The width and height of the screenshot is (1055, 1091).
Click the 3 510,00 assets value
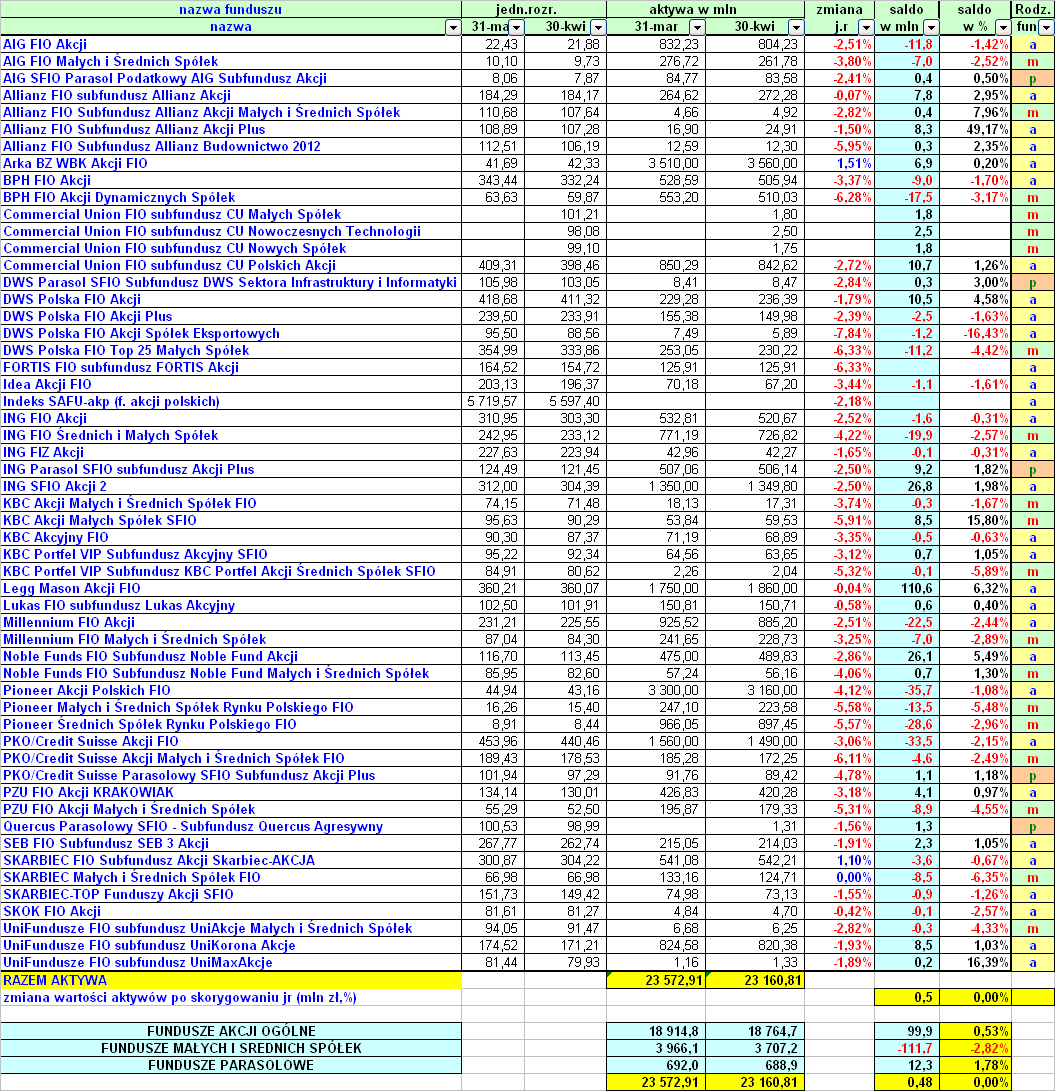(x=656, y=164)
